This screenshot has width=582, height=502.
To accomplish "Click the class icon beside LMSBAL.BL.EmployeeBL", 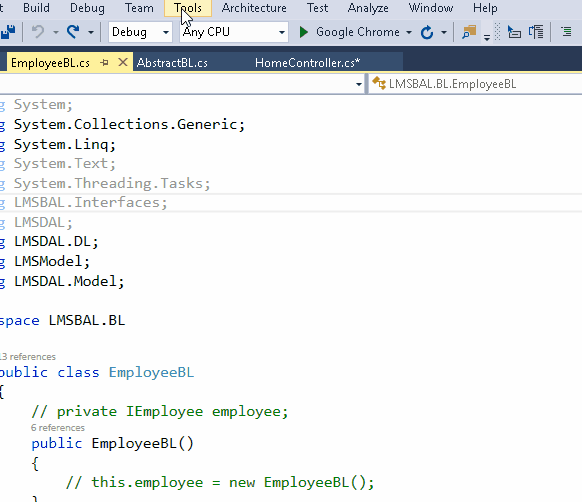I will point(379,84).
